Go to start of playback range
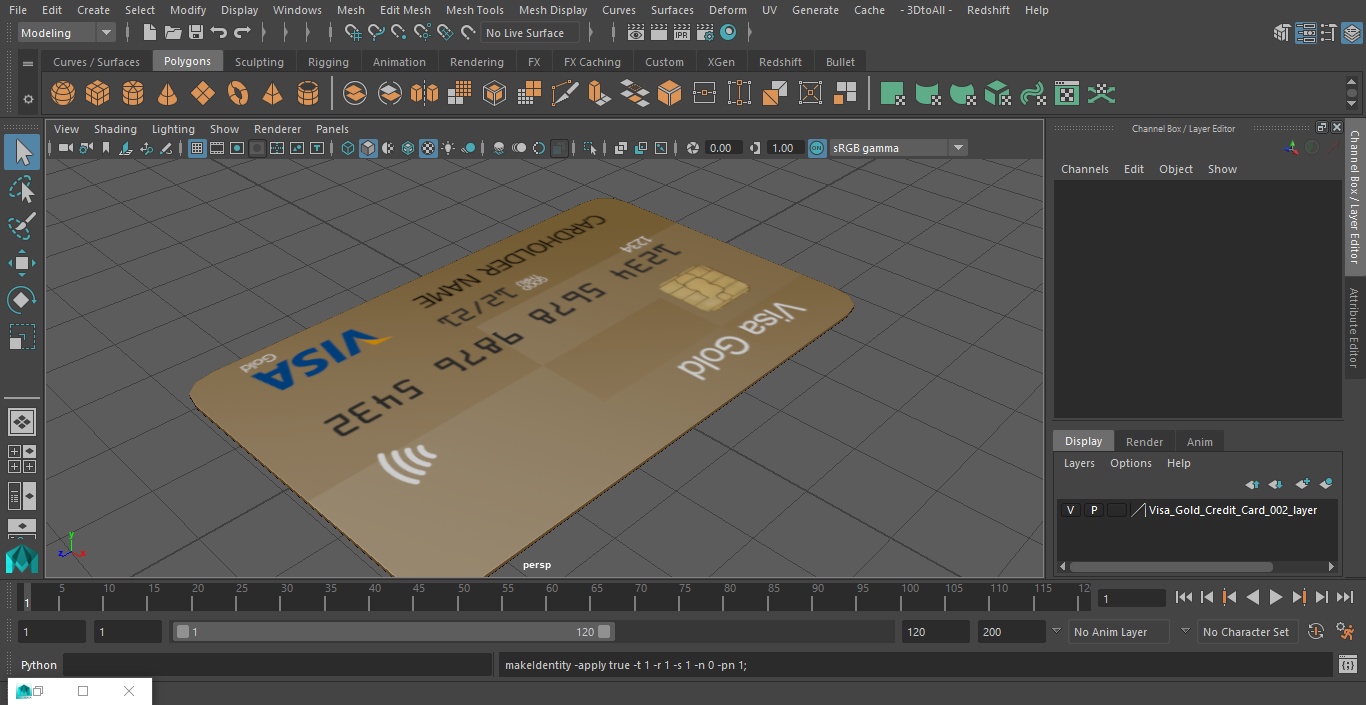Viewport: 1366px width, 705px height. pos(1184,597)
